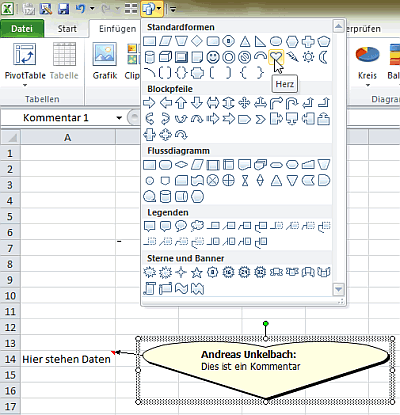
Task: Click cell with Hier stehen Daten
Action: pyautogui.click(x=68, y=359)
